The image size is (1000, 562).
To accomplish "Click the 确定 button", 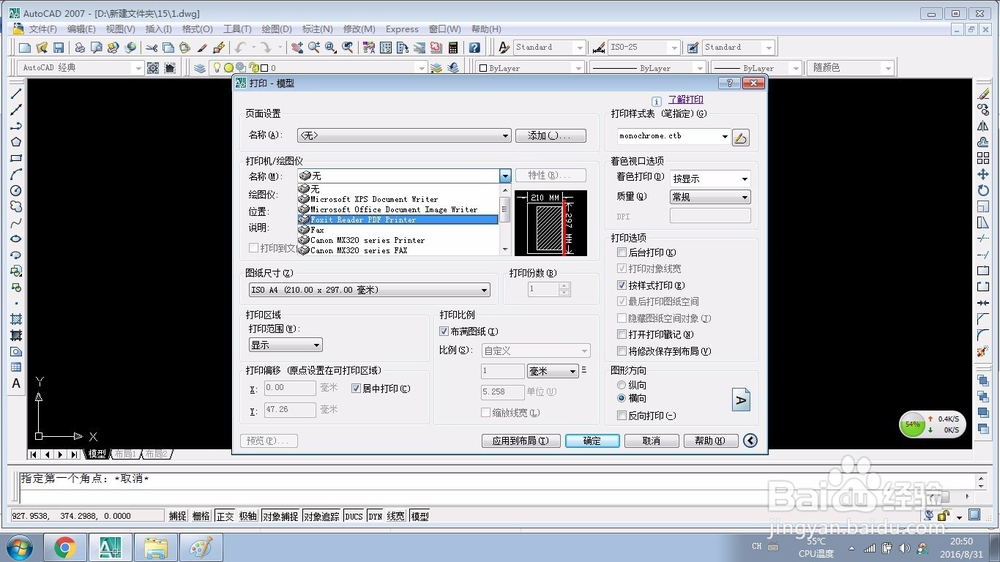I will 592,441.
